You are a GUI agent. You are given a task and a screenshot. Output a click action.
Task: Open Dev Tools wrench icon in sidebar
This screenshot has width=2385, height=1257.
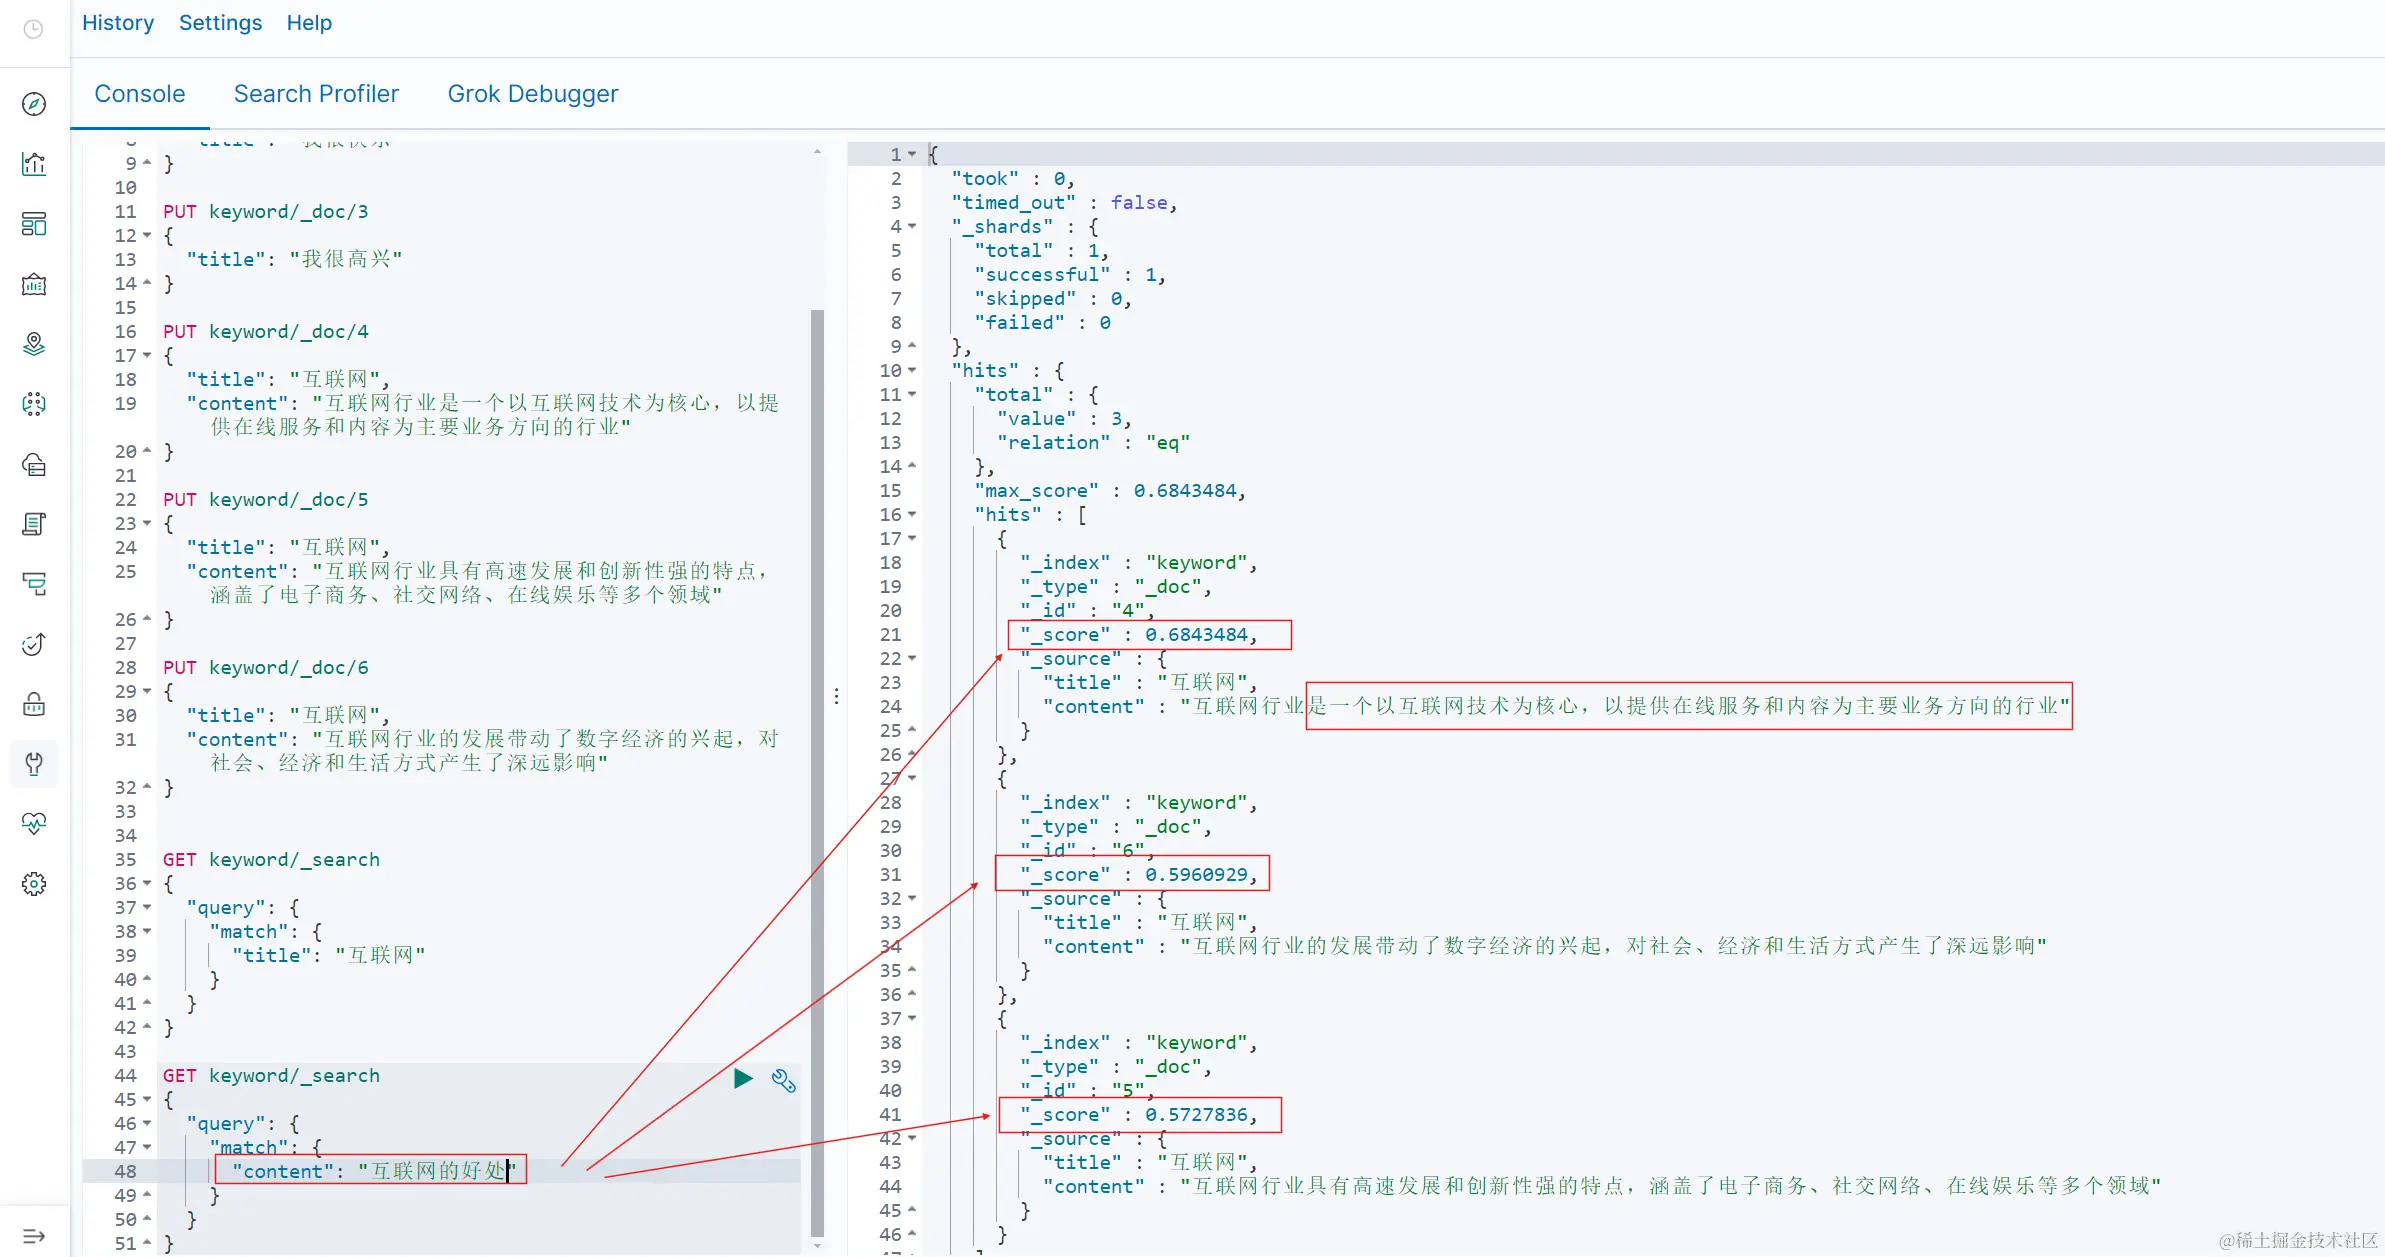(34, 764)
